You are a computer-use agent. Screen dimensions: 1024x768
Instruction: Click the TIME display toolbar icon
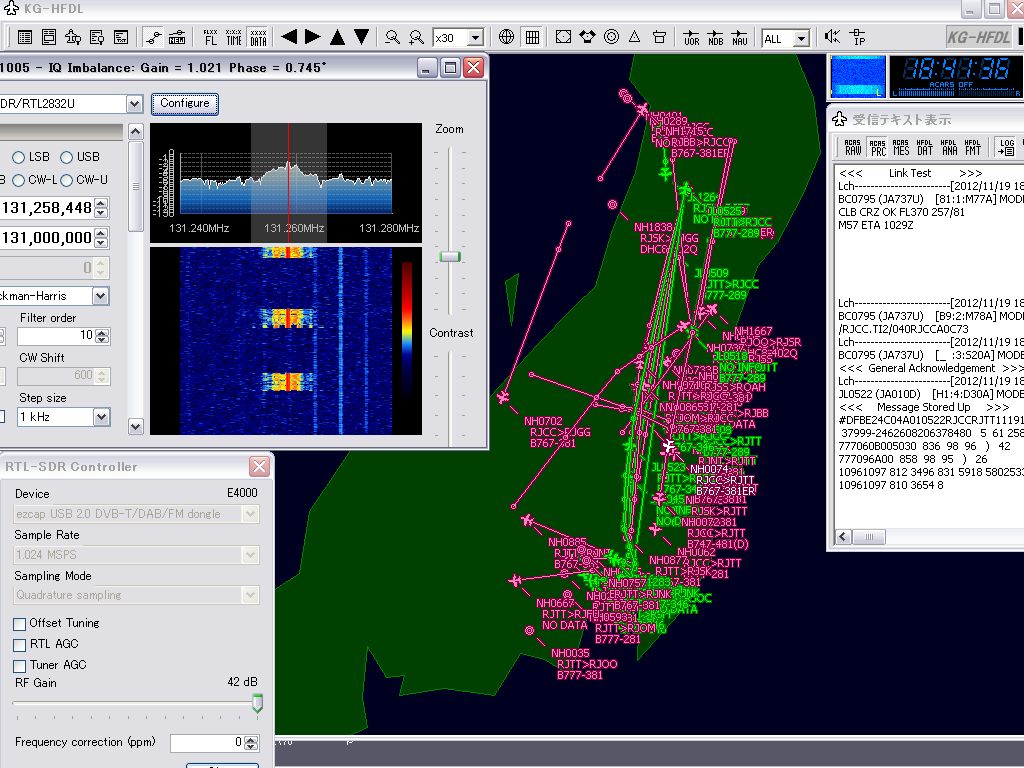[235, 38]
